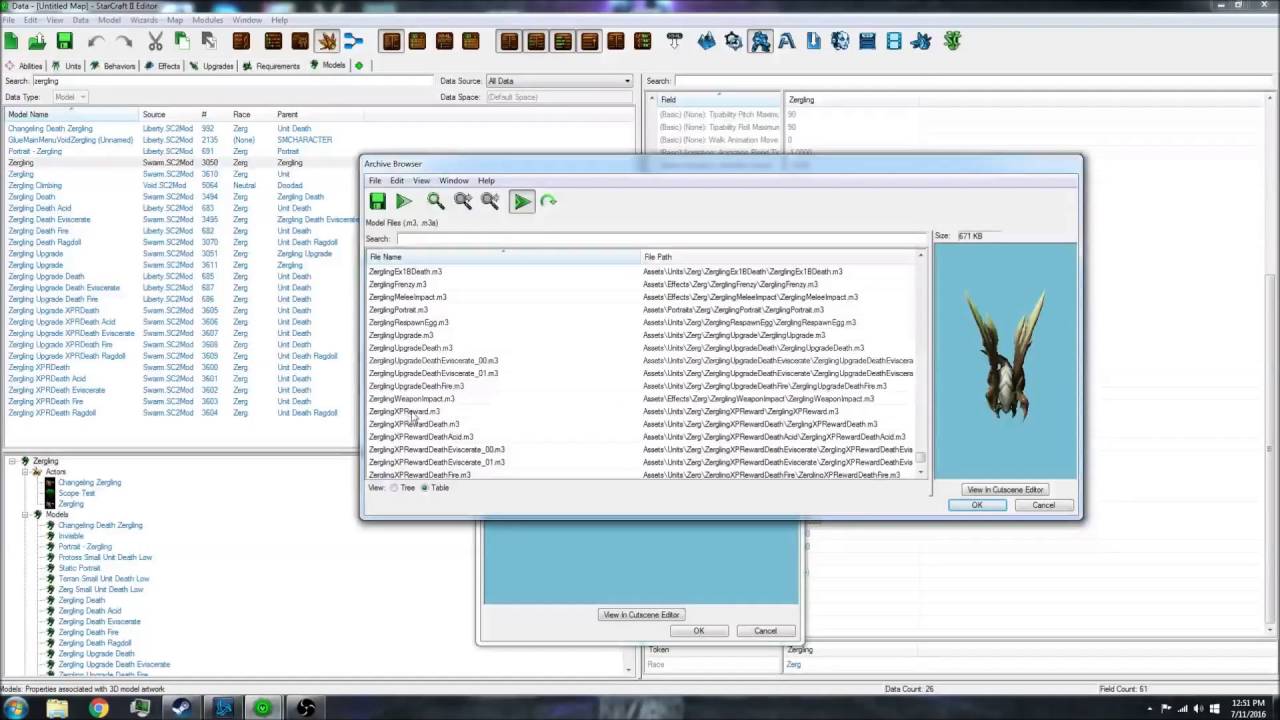Click the first green play arrow in Archive Browser
This screenshot has height=720, width=1280.
404,201
